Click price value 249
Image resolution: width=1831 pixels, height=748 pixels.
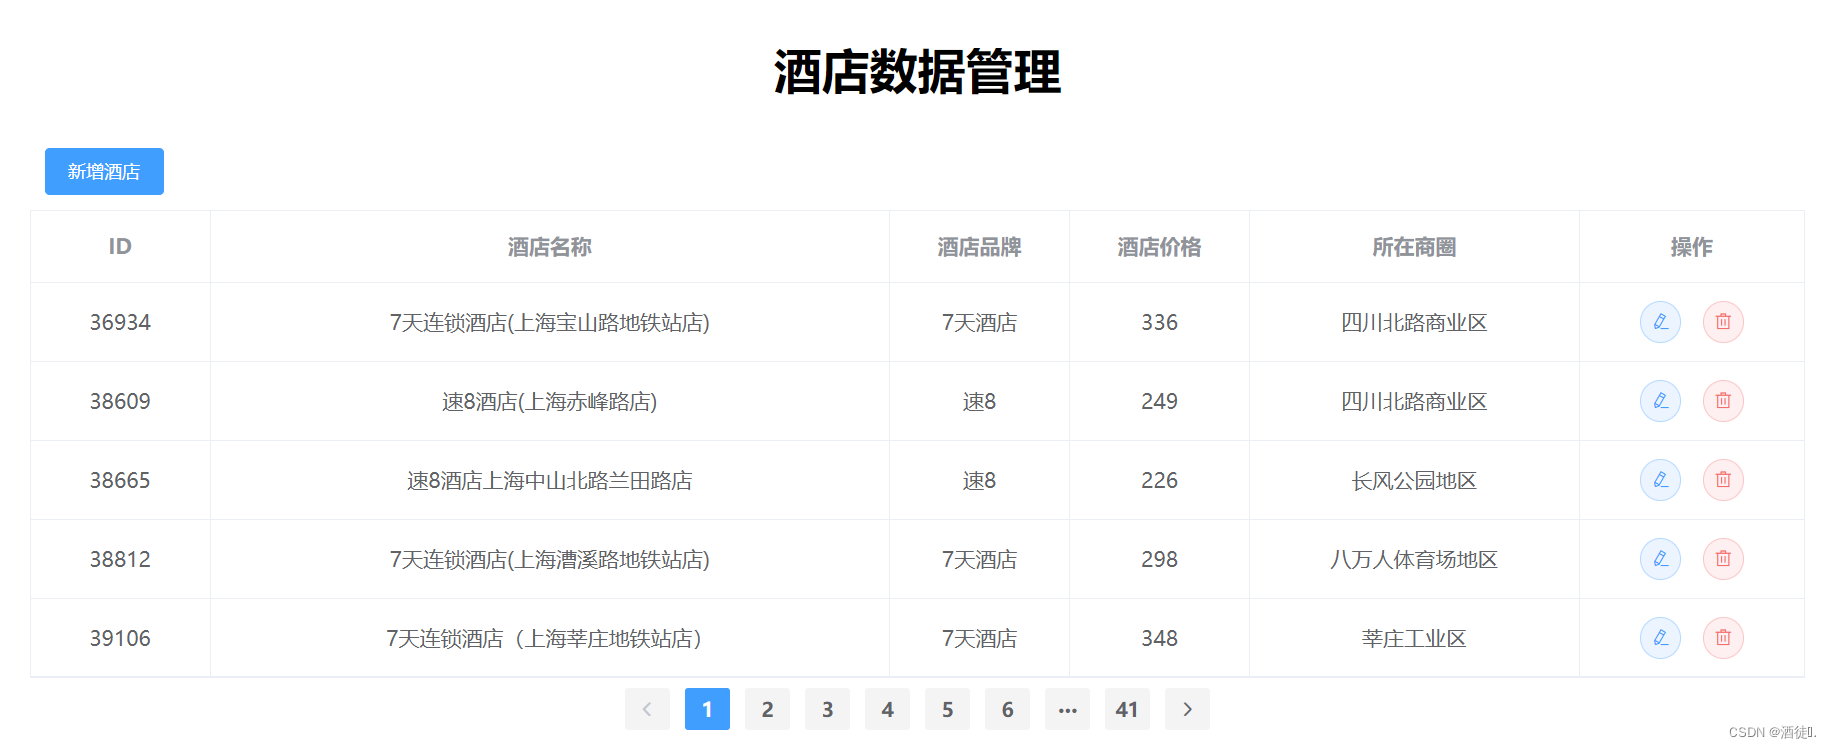point(1160,401)
